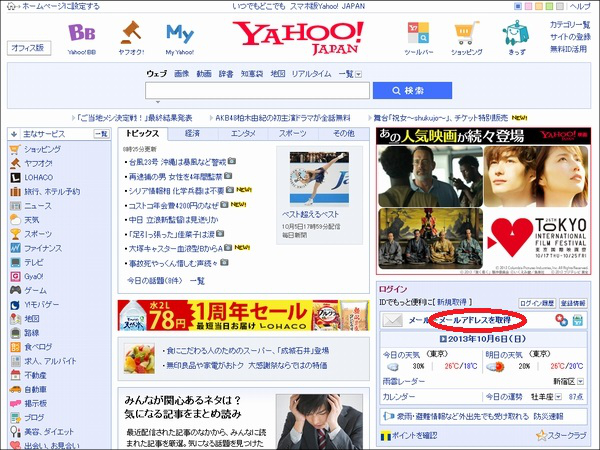Open LOHACO in the services sidebar
The width and height of the screenshot is (600, 450).
pyautogui.click(x=38, y=178)
